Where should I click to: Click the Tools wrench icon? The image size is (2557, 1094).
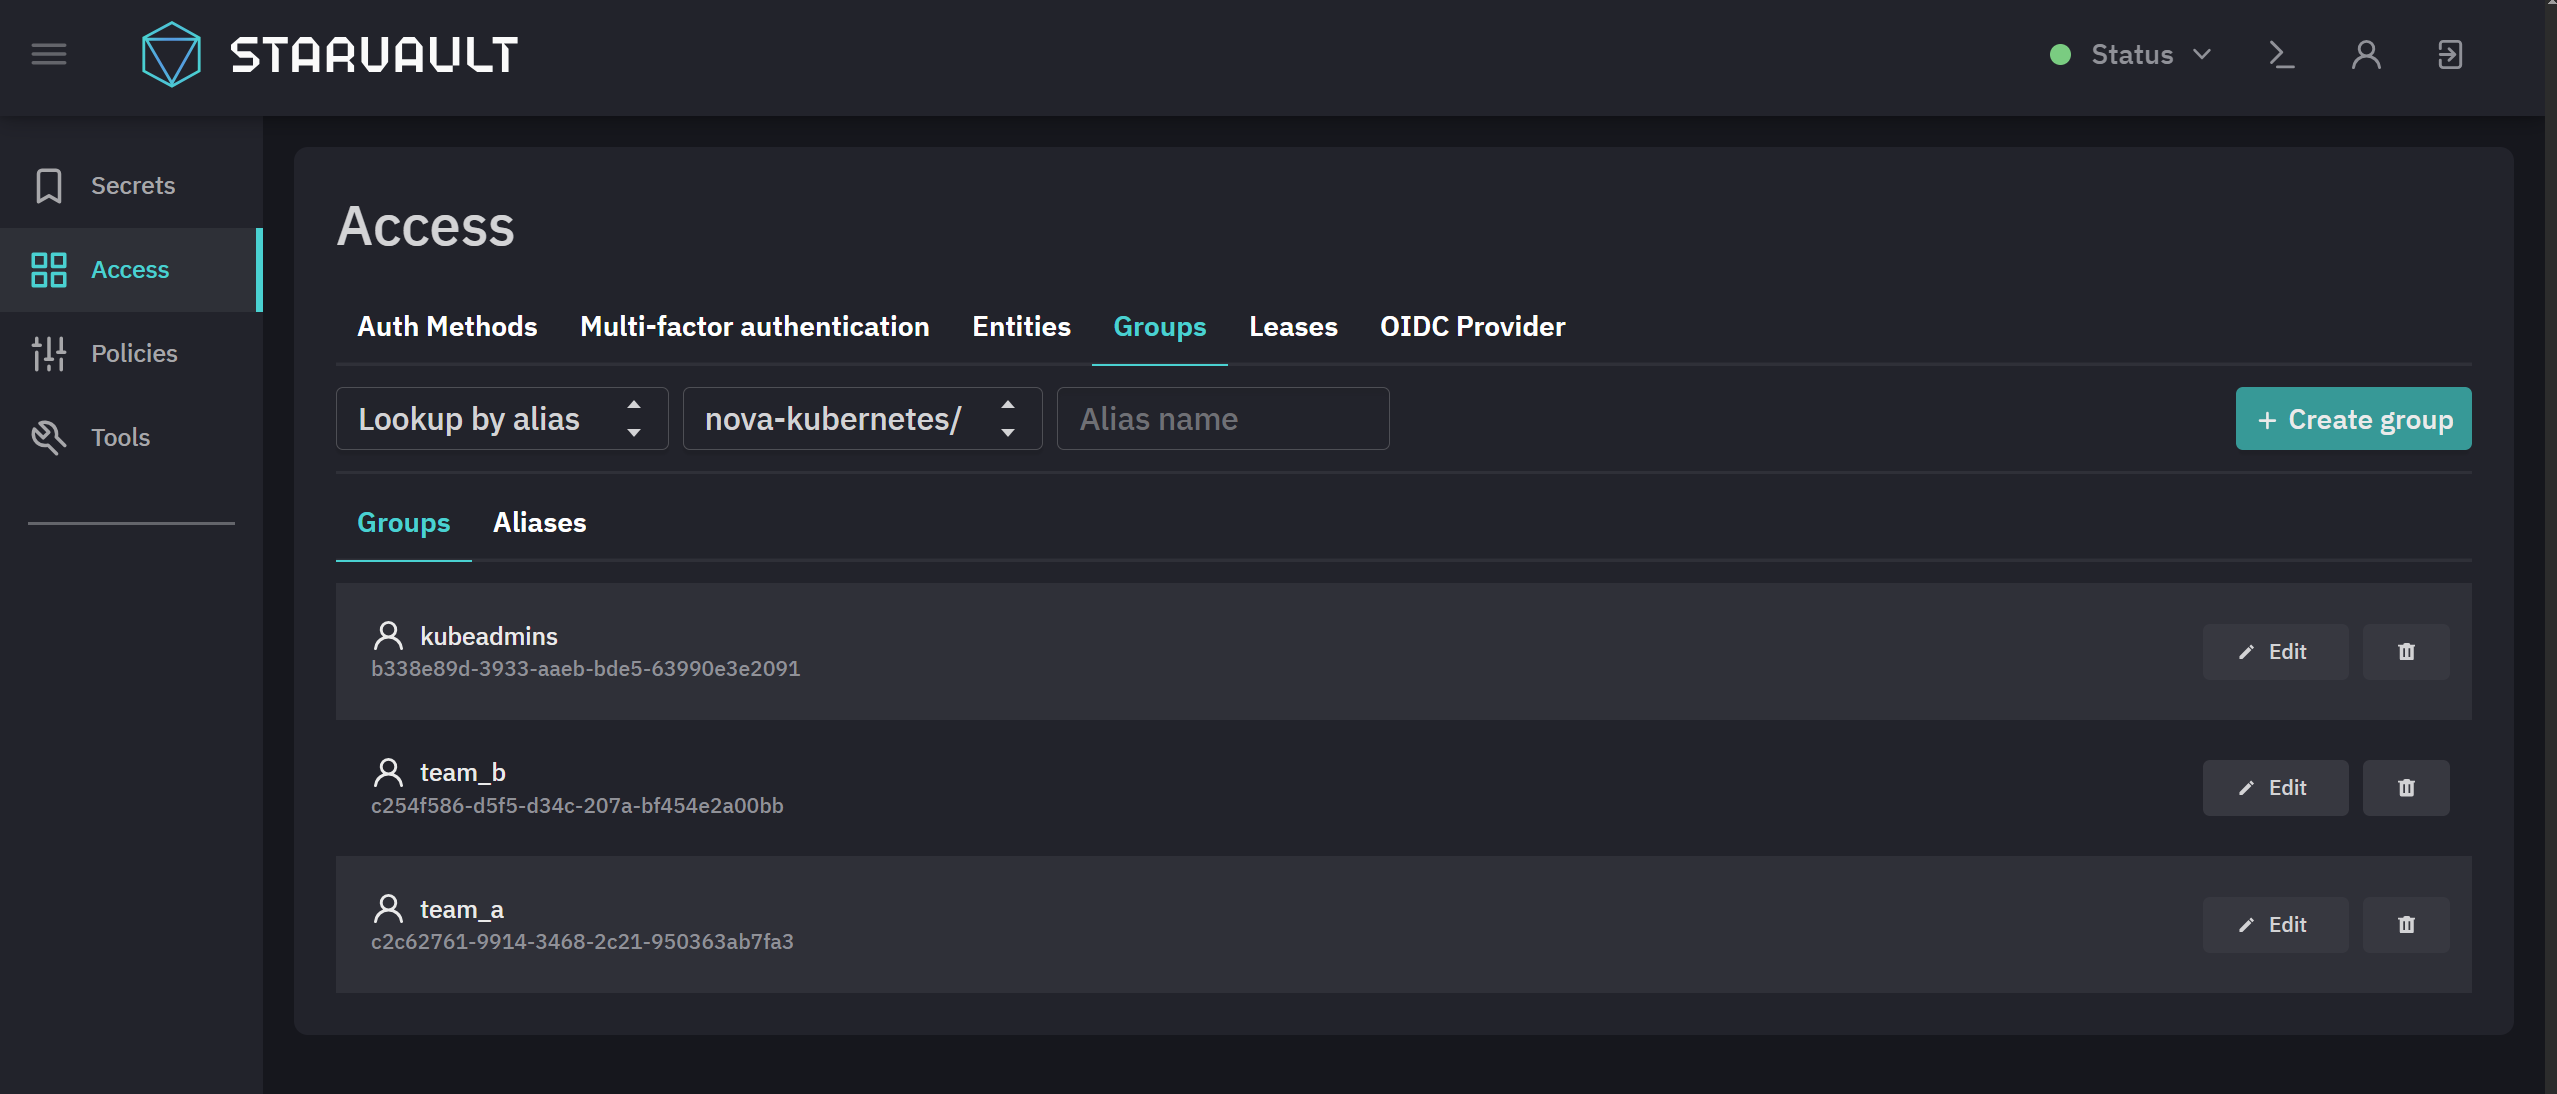click(x=49, y=438)
